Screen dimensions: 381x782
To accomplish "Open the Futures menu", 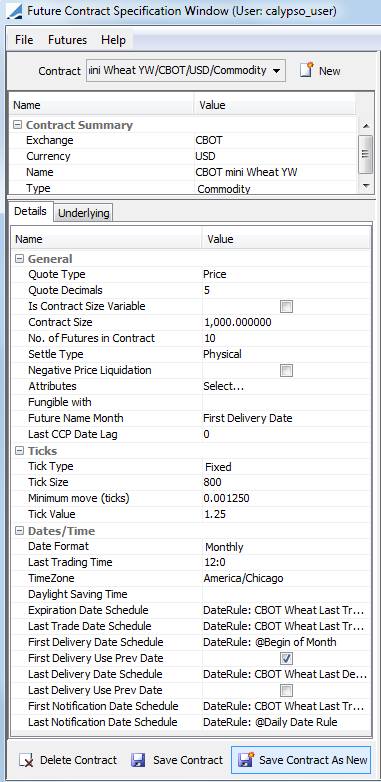I will [67, 40].
